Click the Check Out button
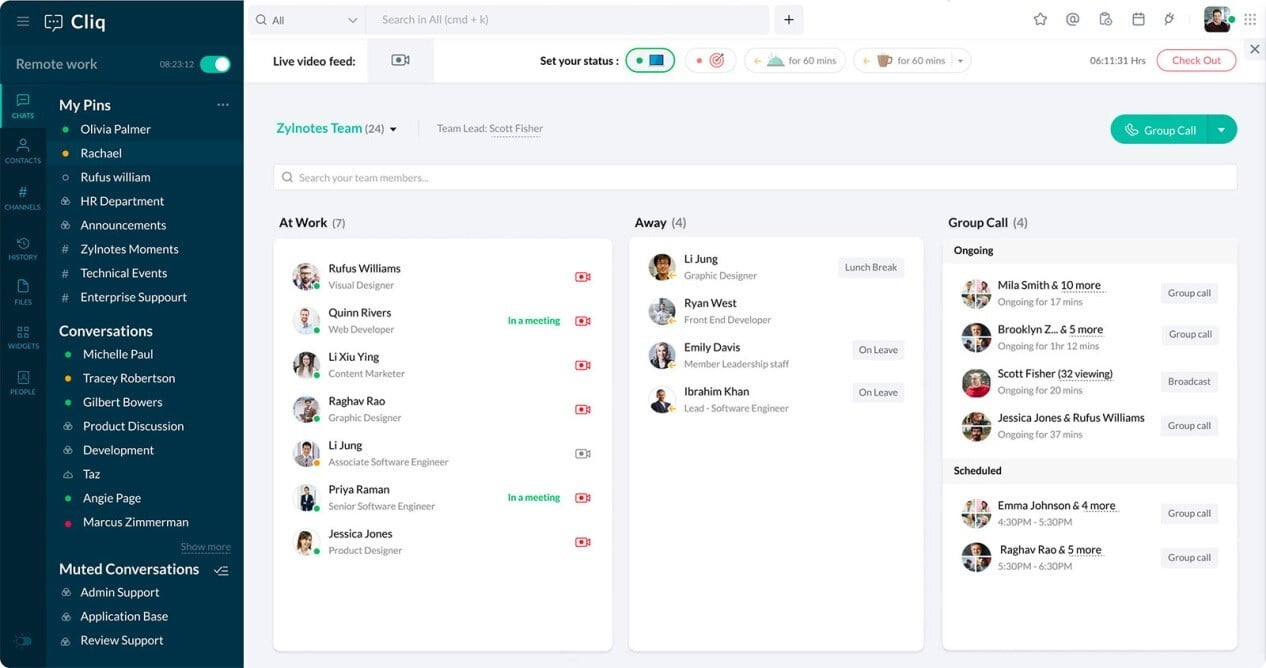The height and width of the screenshot is (668, 1266). [x=1196, y=60]
